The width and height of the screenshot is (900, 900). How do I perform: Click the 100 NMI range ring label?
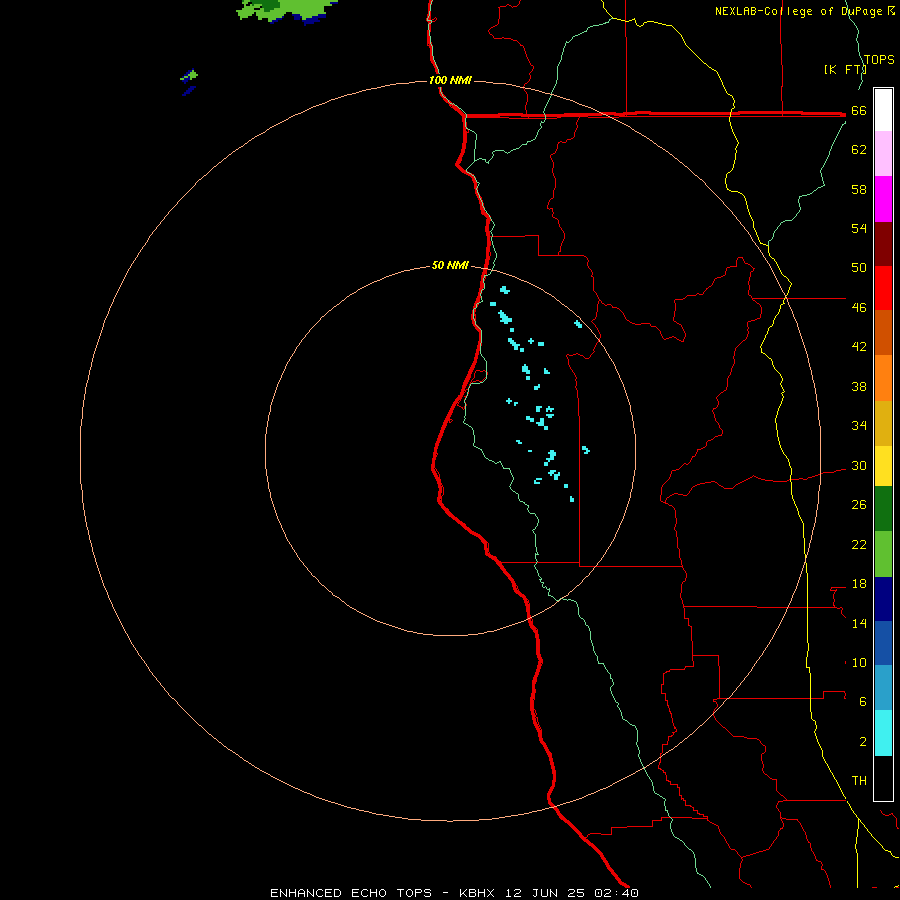point(450,80)
